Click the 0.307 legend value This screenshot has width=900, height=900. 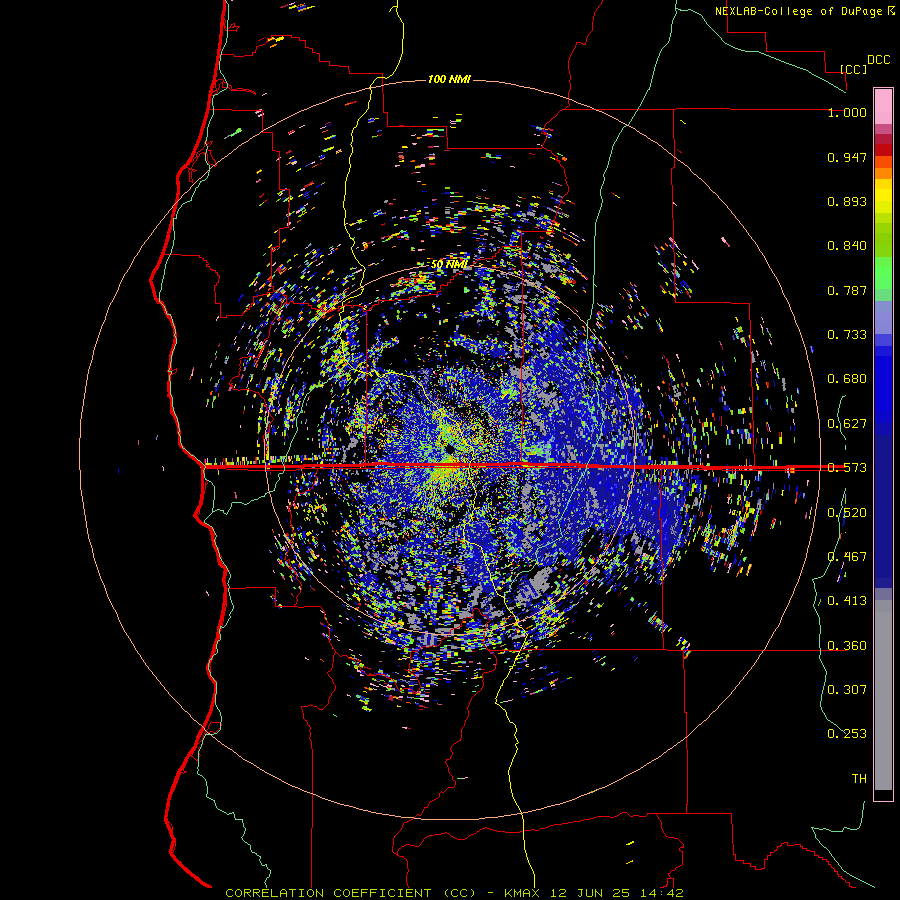tap(847, 690)
